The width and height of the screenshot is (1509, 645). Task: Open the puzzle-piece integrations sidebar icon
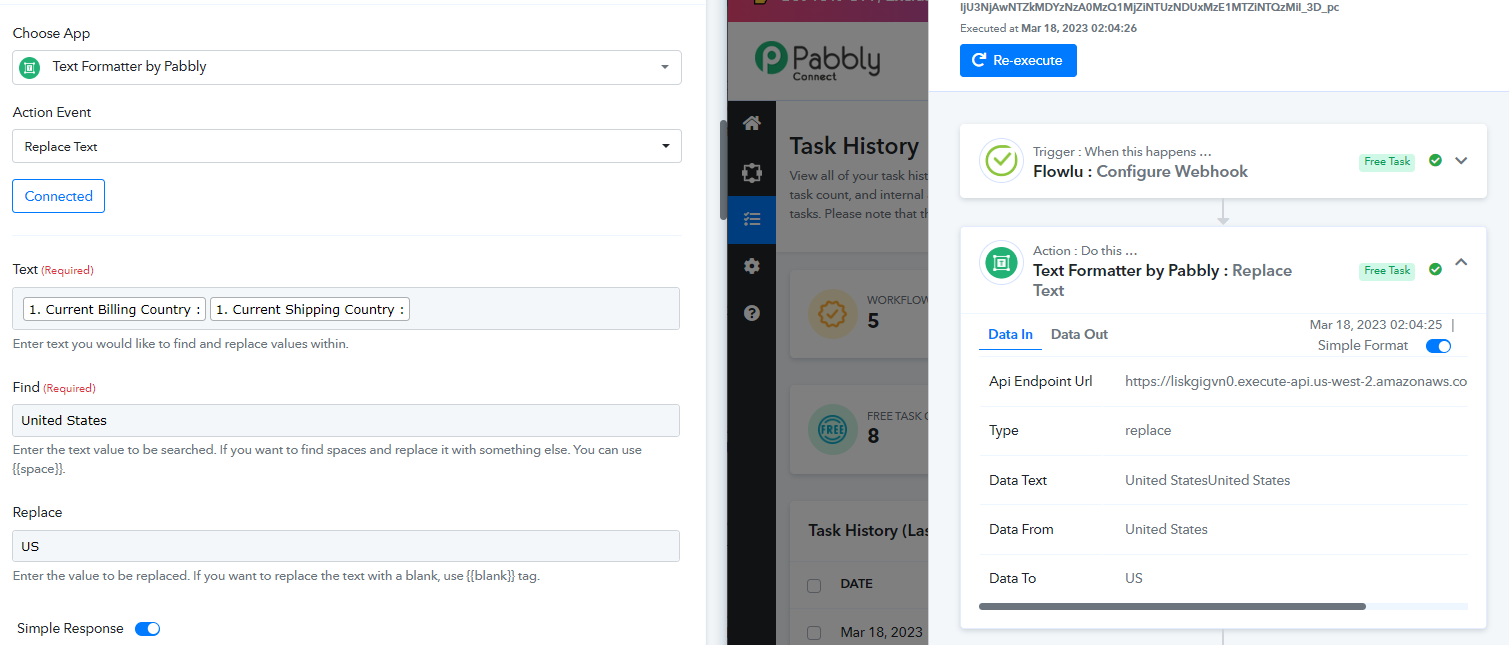pos(752,173)
